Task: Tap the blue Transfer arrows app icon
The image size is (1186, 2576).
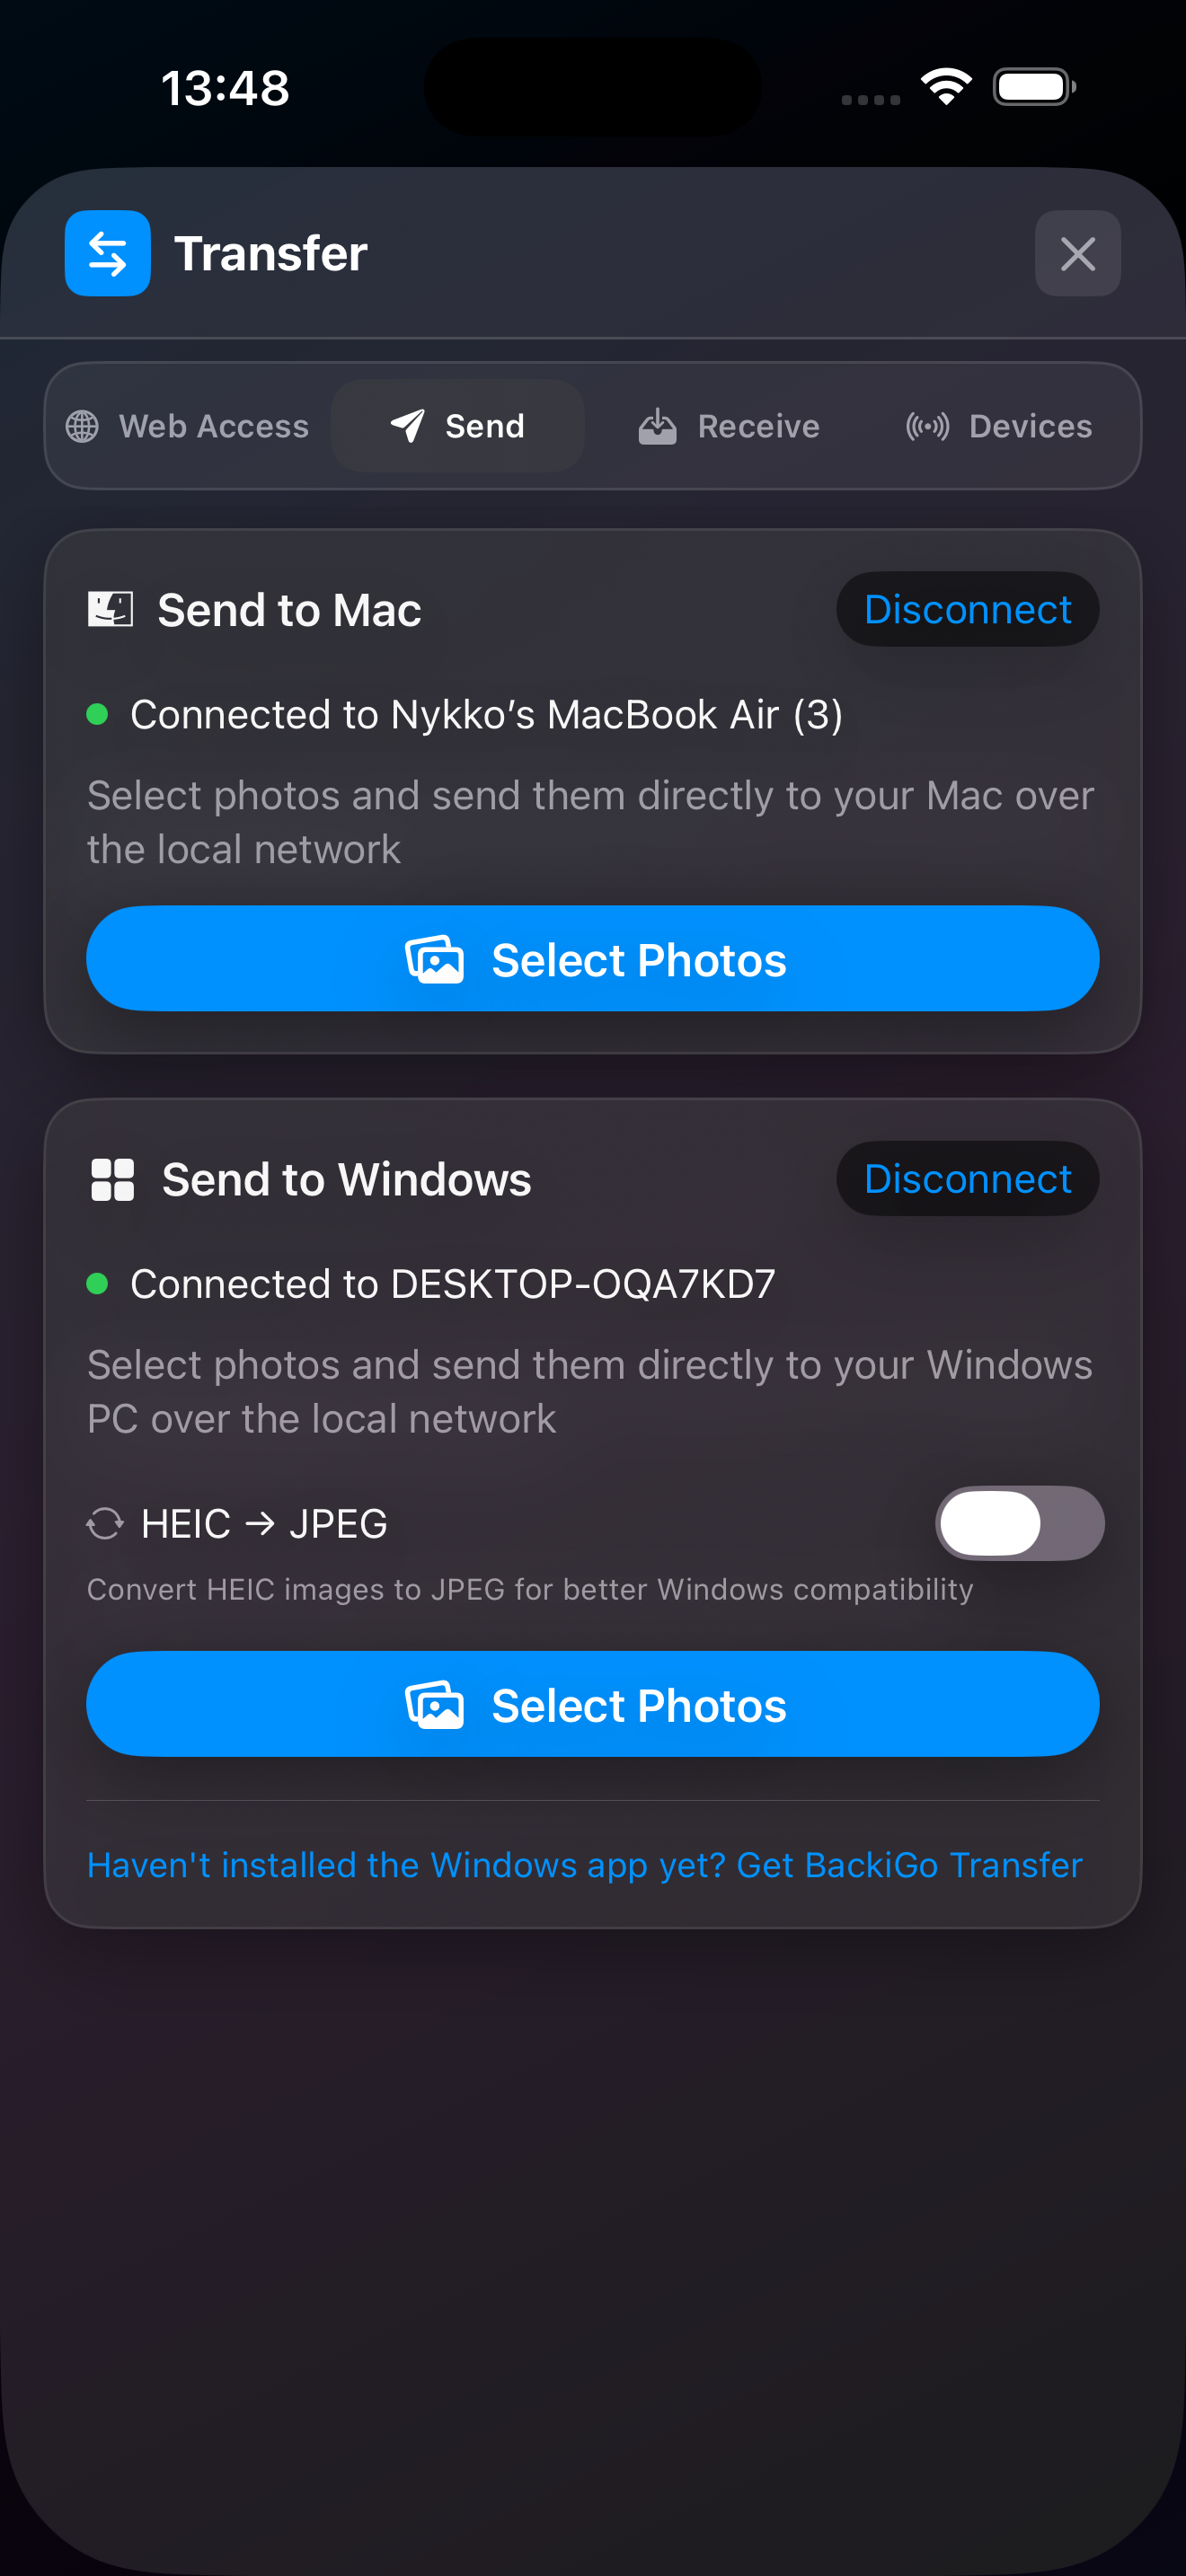Action: [108, 253]
